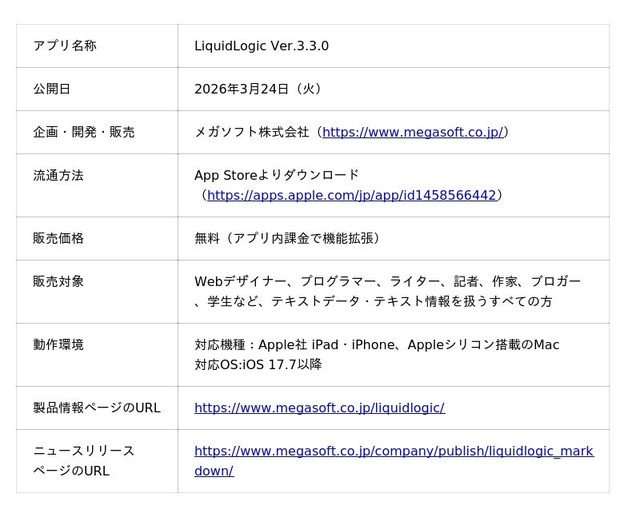Open the megasoft.co.jp company website link

pos(412,131)
